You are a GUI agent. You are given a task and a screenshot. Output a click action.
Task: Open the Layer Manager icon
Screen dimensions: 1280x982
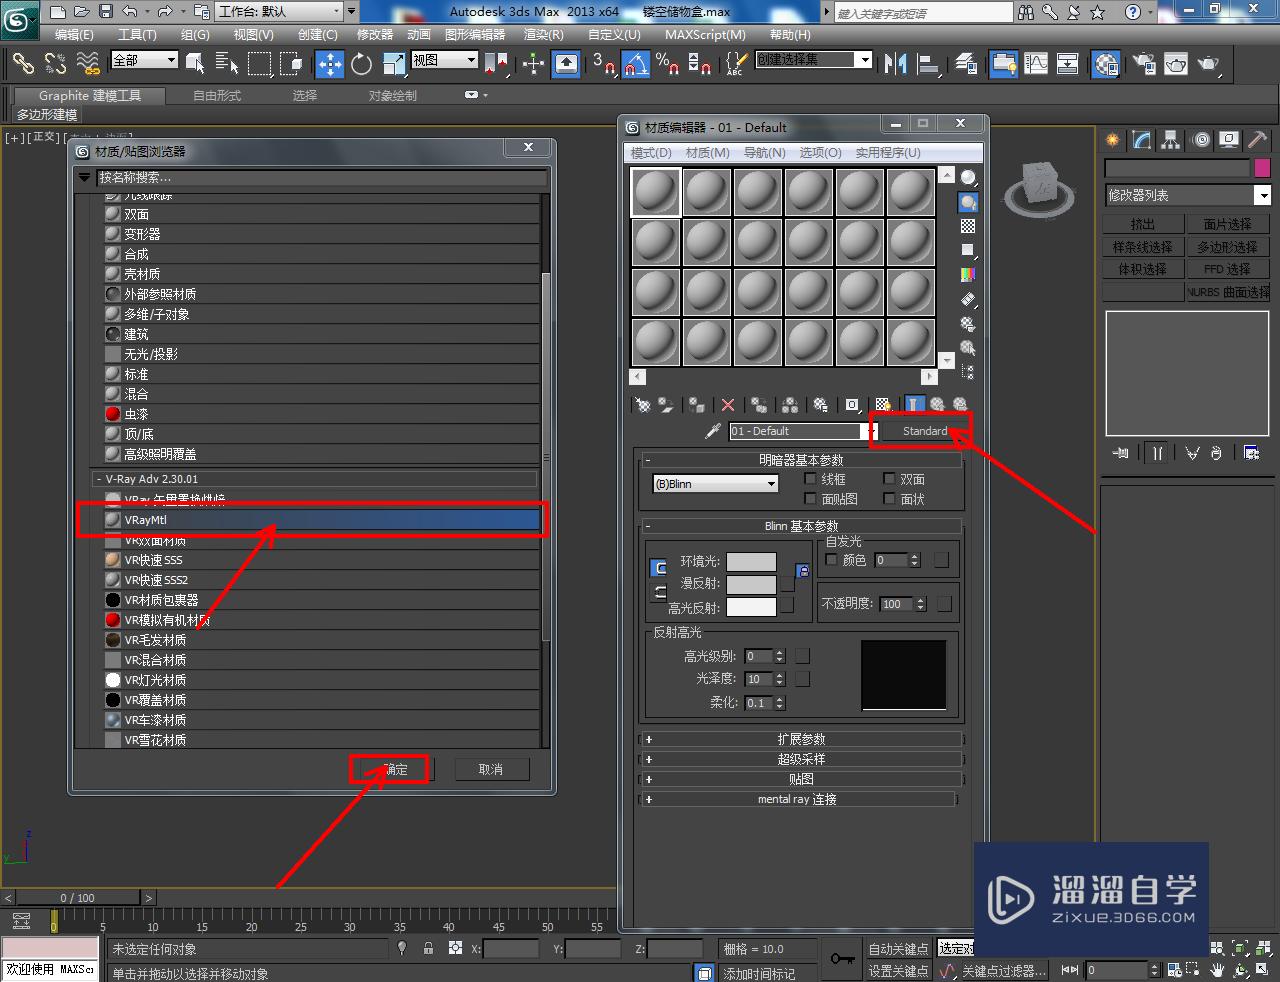click(x=966, y=64)
